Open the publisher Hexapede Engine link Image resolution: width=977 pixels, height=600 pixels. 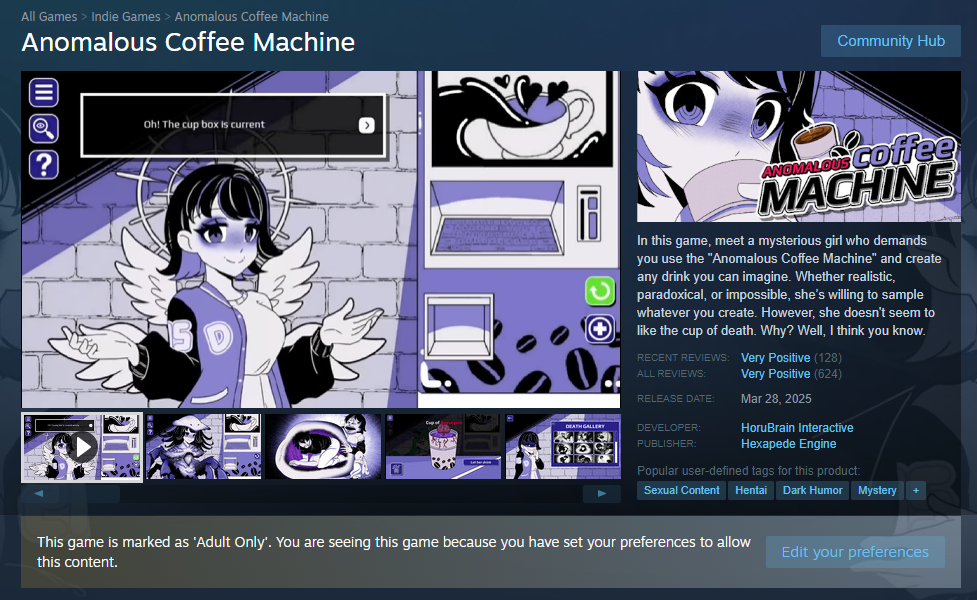[788, 444]
